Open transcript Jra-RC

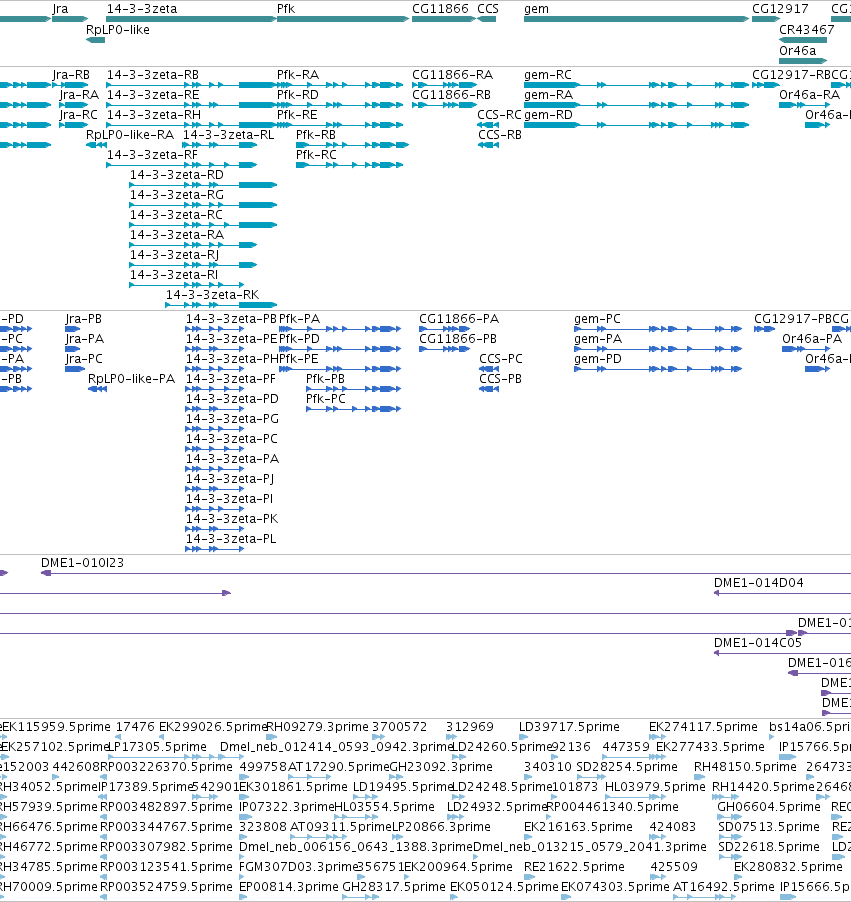click(79, 115)
